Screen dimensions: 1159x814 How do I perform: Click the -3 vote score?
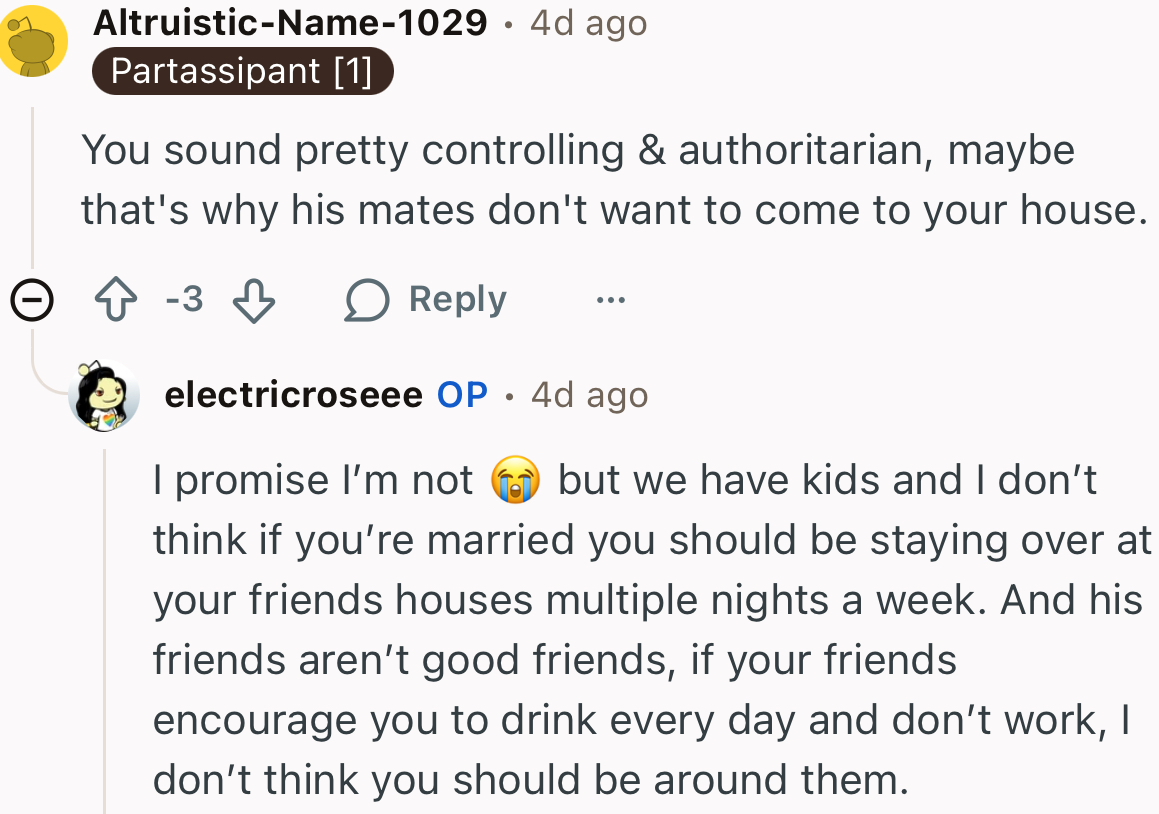point(183,298)
